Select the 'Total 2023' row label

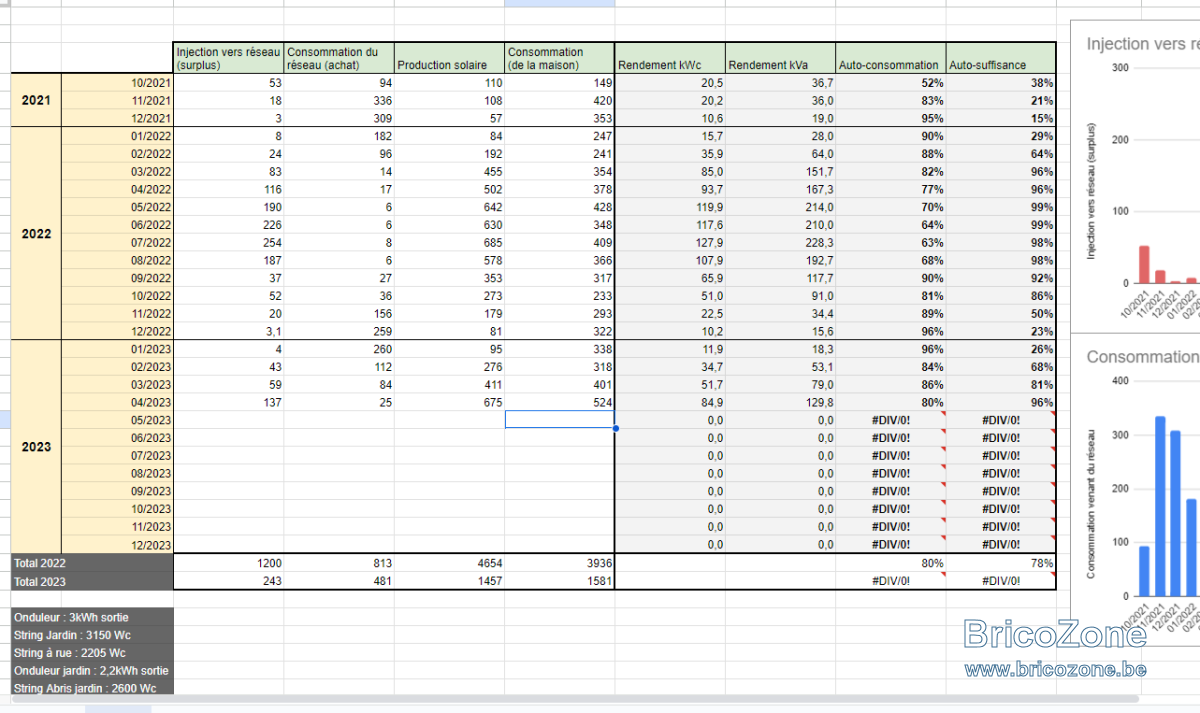92,581
